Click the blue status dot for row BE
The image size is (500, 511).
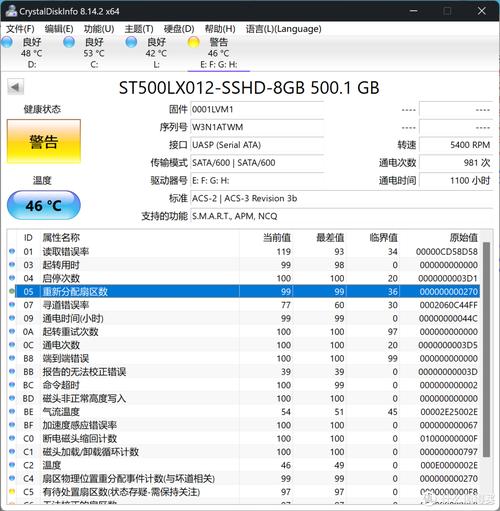point(12,411)
